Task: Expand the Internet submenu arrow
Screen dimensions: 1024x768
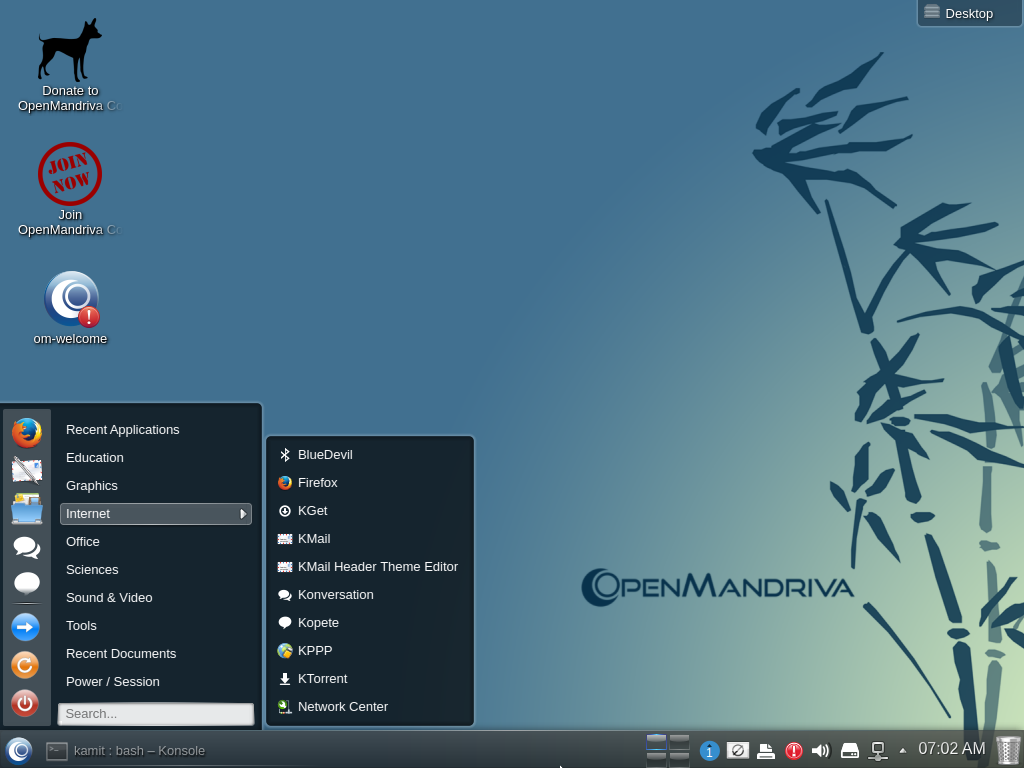Action: click(x=242, y=514)
